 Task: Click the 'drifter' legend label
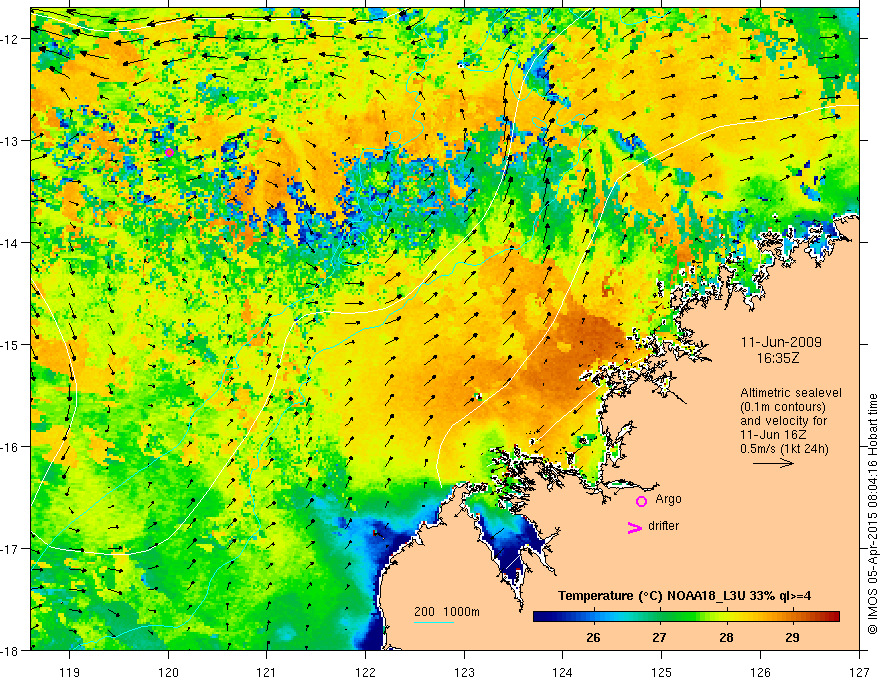pyautogui.click(x=663, y=526)
